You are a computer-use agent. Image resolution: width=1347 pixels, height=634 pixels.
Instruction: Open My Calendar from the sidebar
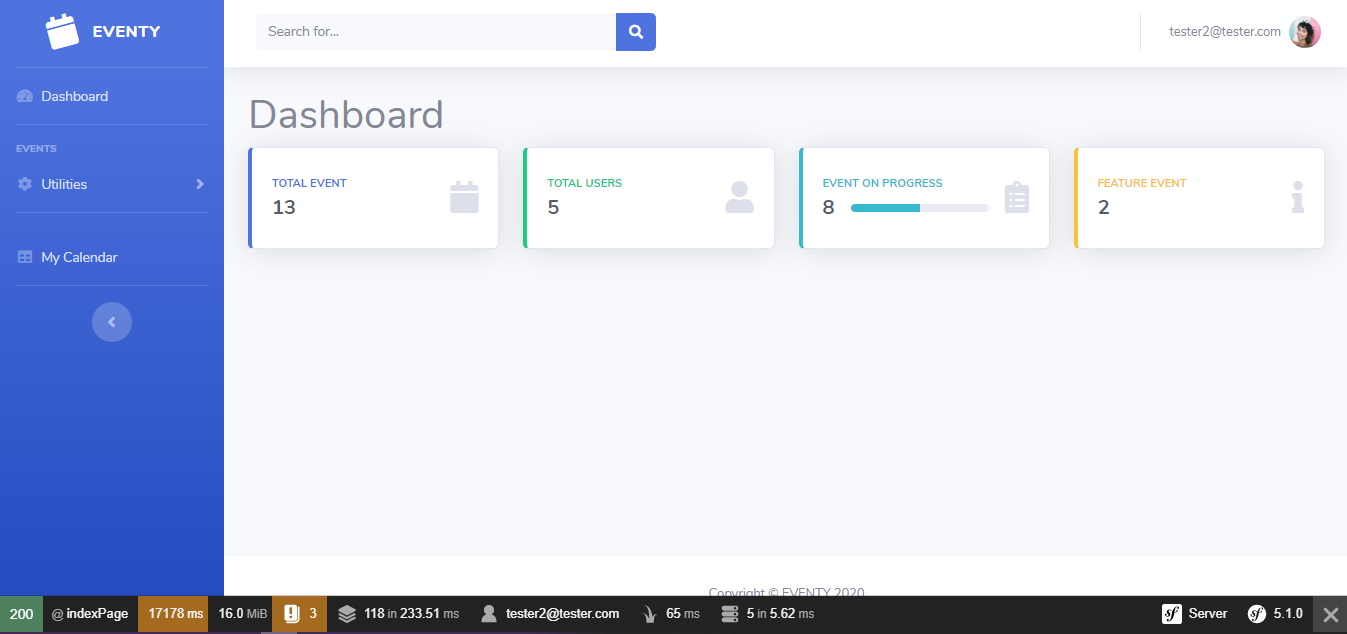(x=79, y=257)
